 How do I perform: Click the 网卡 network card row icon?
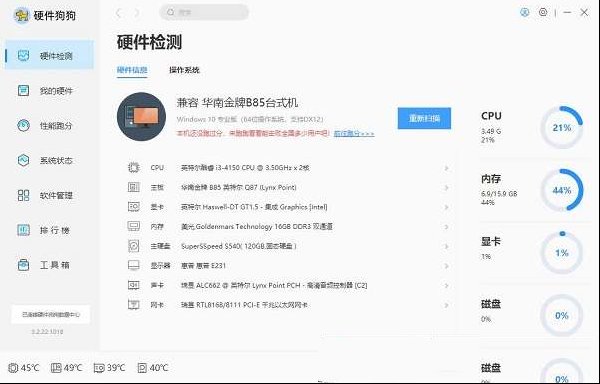tap(134, 305)
